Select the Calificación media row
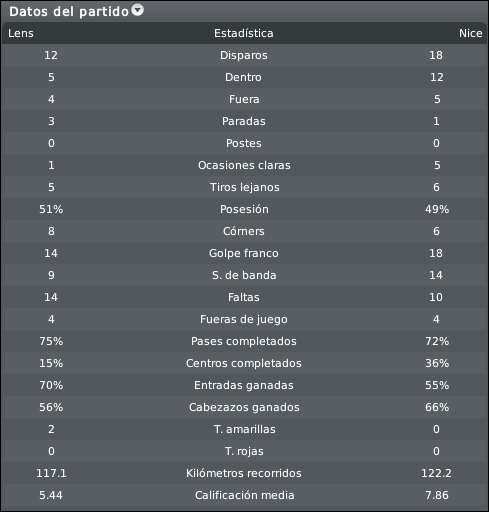 (x=244, y=495)
